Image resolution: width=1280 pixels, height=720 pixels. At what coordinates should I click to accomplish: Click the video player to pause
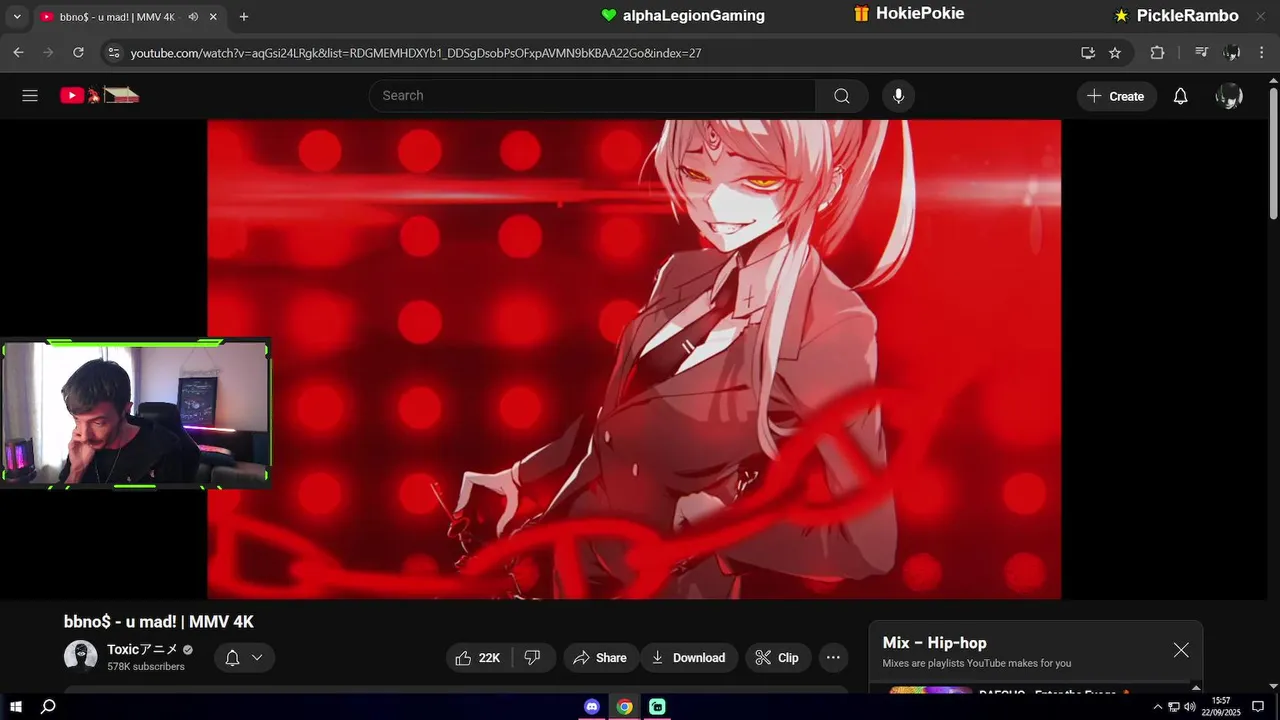click(x=634, y=359)
